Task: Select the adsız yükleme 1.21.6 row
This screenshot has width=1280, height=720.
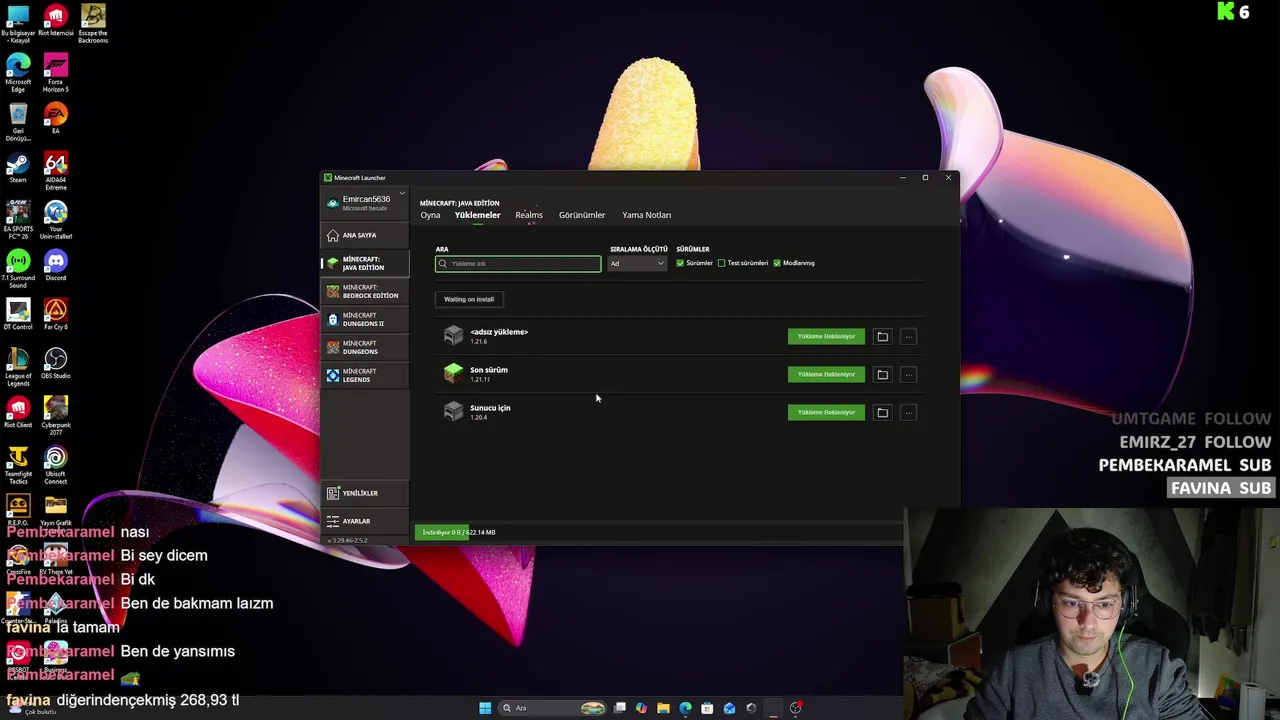Action: point(680,336)
